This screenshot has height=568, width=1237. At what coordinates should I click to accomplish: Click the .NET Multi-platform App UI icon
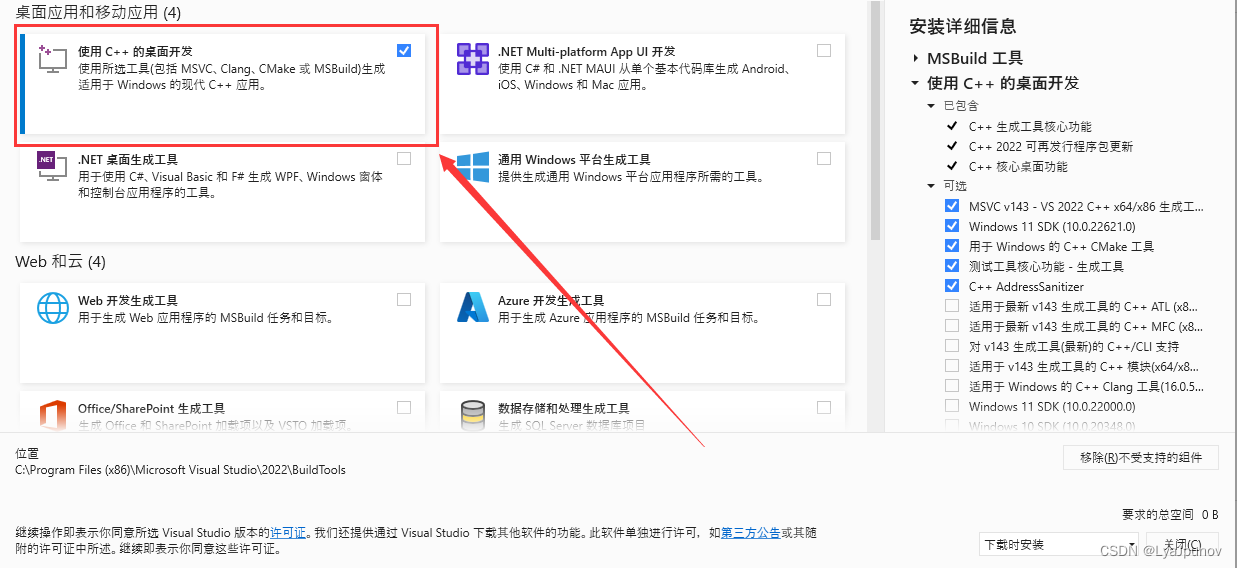tap(472, 59)
